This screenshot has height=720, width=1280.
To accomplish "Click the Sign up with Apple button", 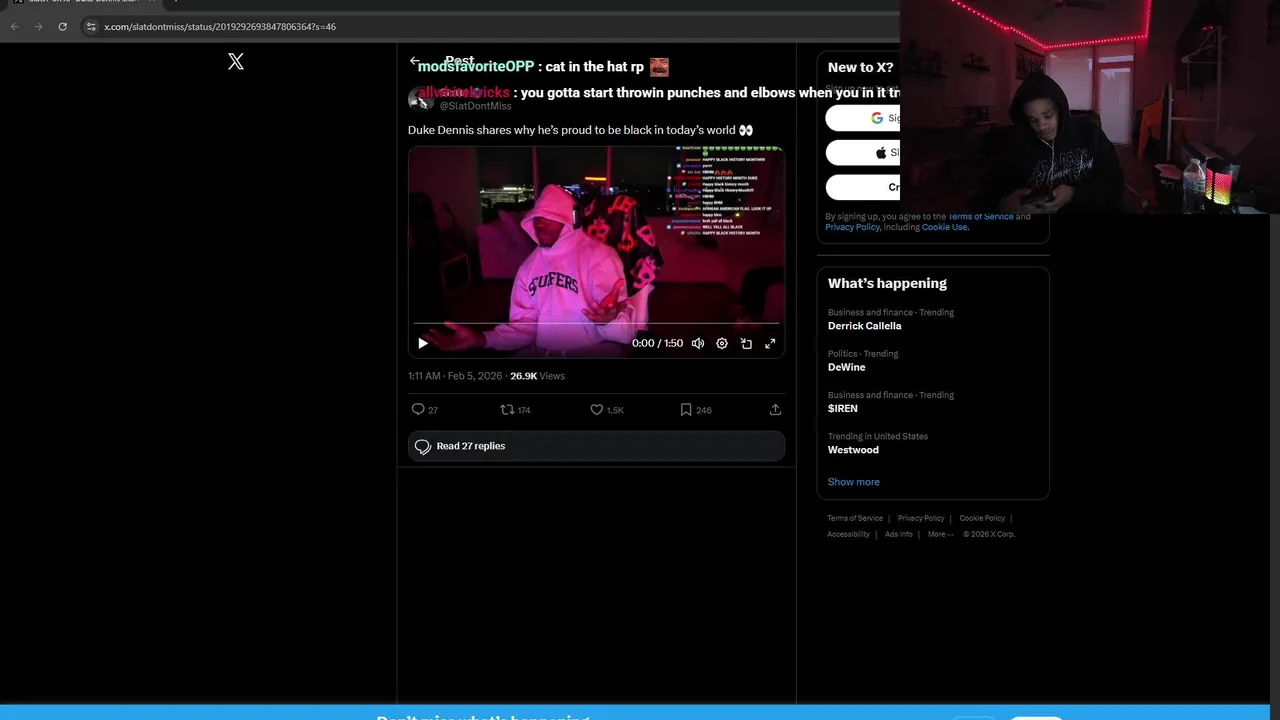I will tap(863, 153).
